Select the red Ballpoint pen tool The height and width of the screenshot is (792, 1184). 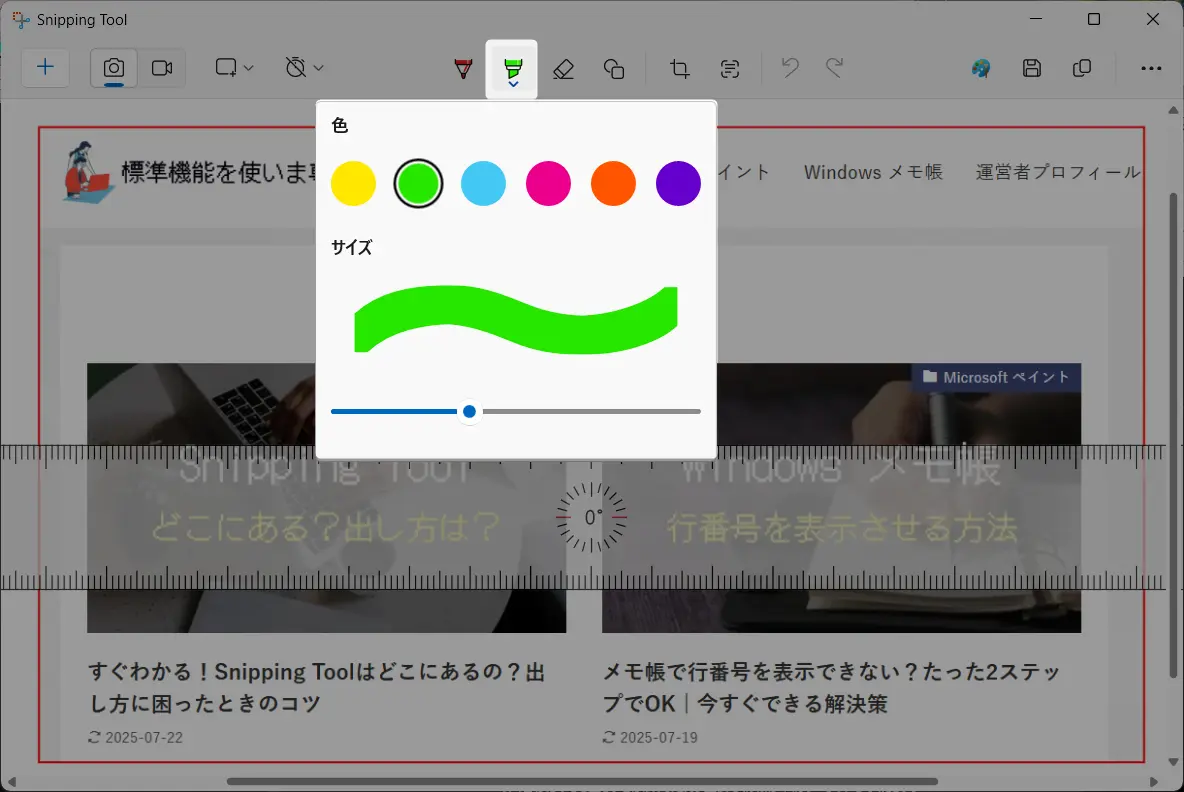pos(463,69)
